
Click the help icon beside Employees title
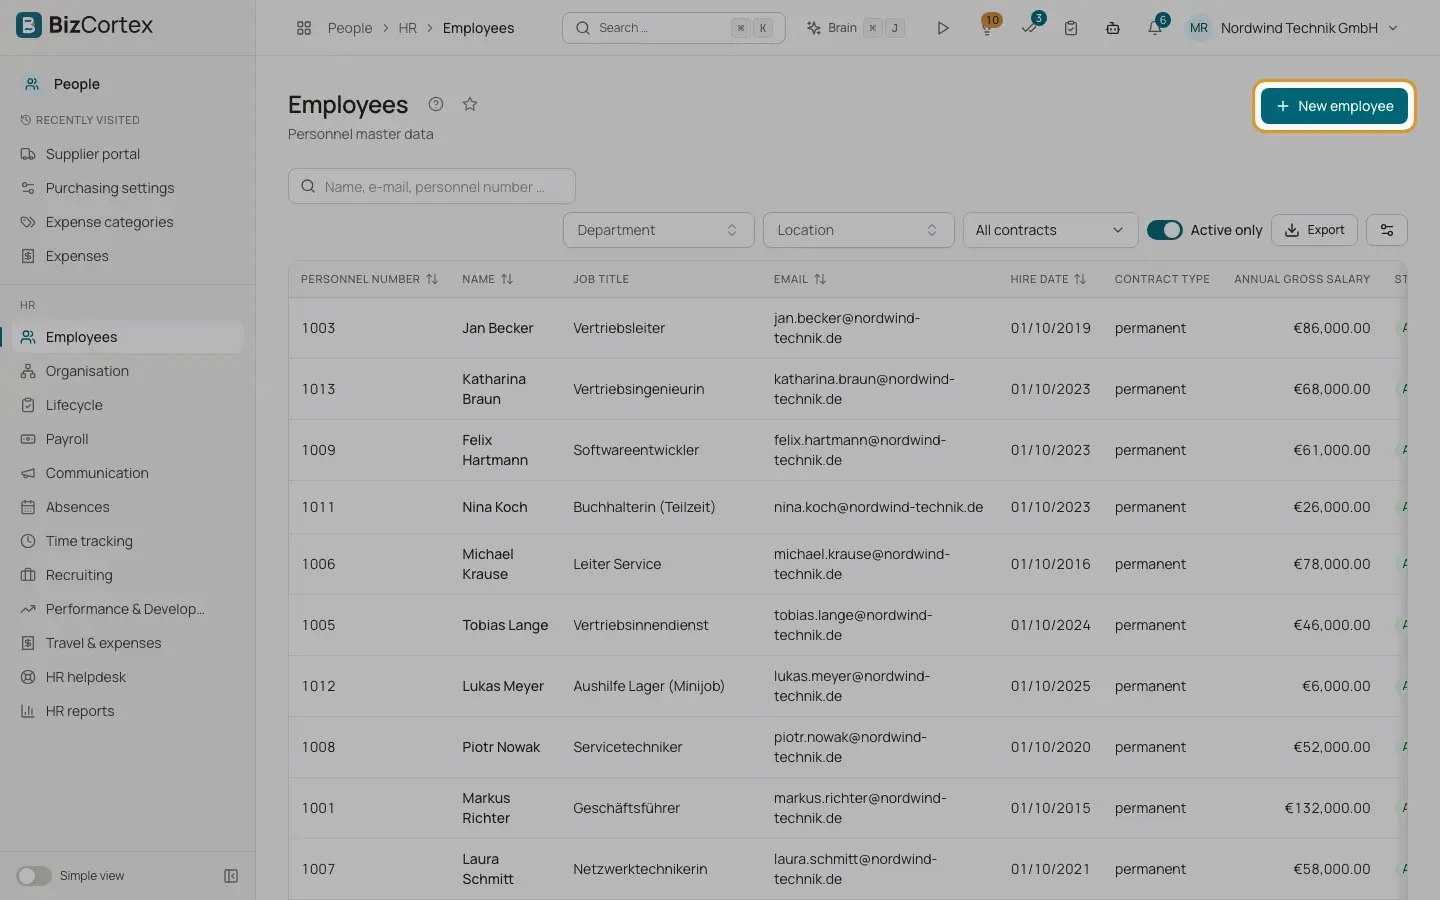(x=436, y=104)
